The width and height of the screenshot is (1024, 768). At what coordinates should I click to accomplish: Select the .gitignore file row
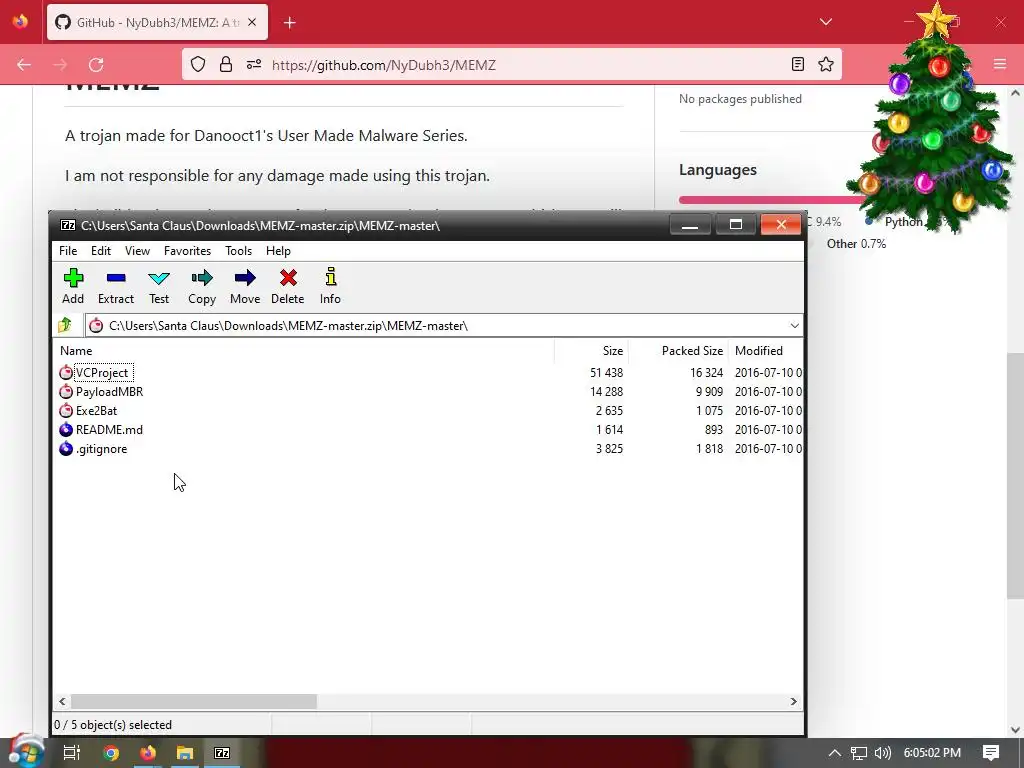tap(430, 449)
